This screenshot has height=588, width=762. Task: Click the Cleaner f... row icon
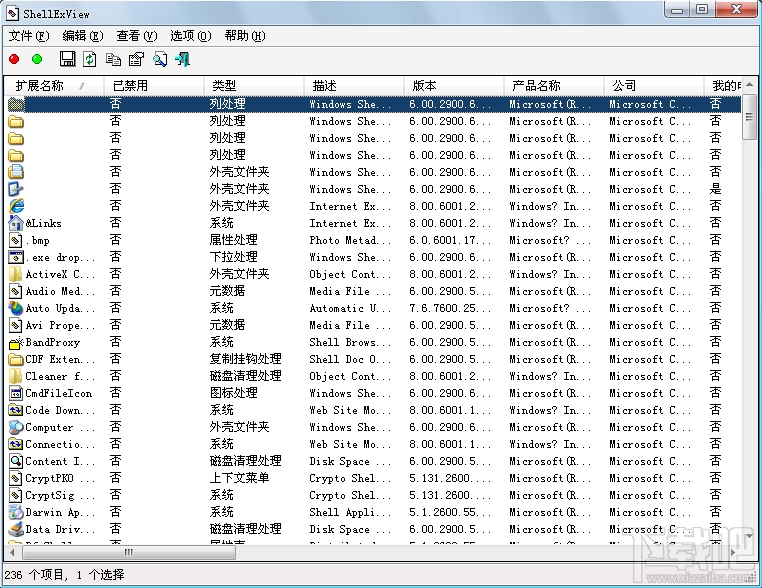16,376
